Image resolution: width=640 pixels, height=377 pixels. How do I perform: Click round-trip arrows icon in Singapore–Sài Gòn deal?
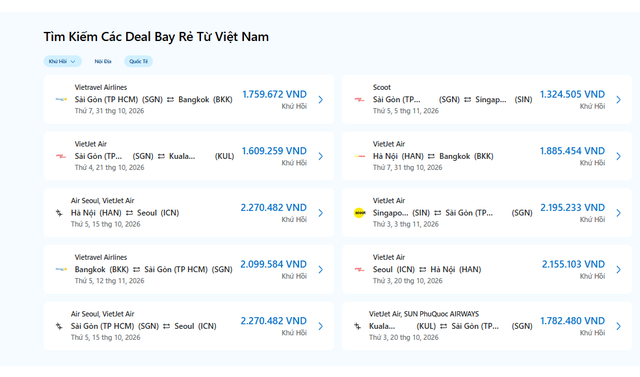(438, 213)
